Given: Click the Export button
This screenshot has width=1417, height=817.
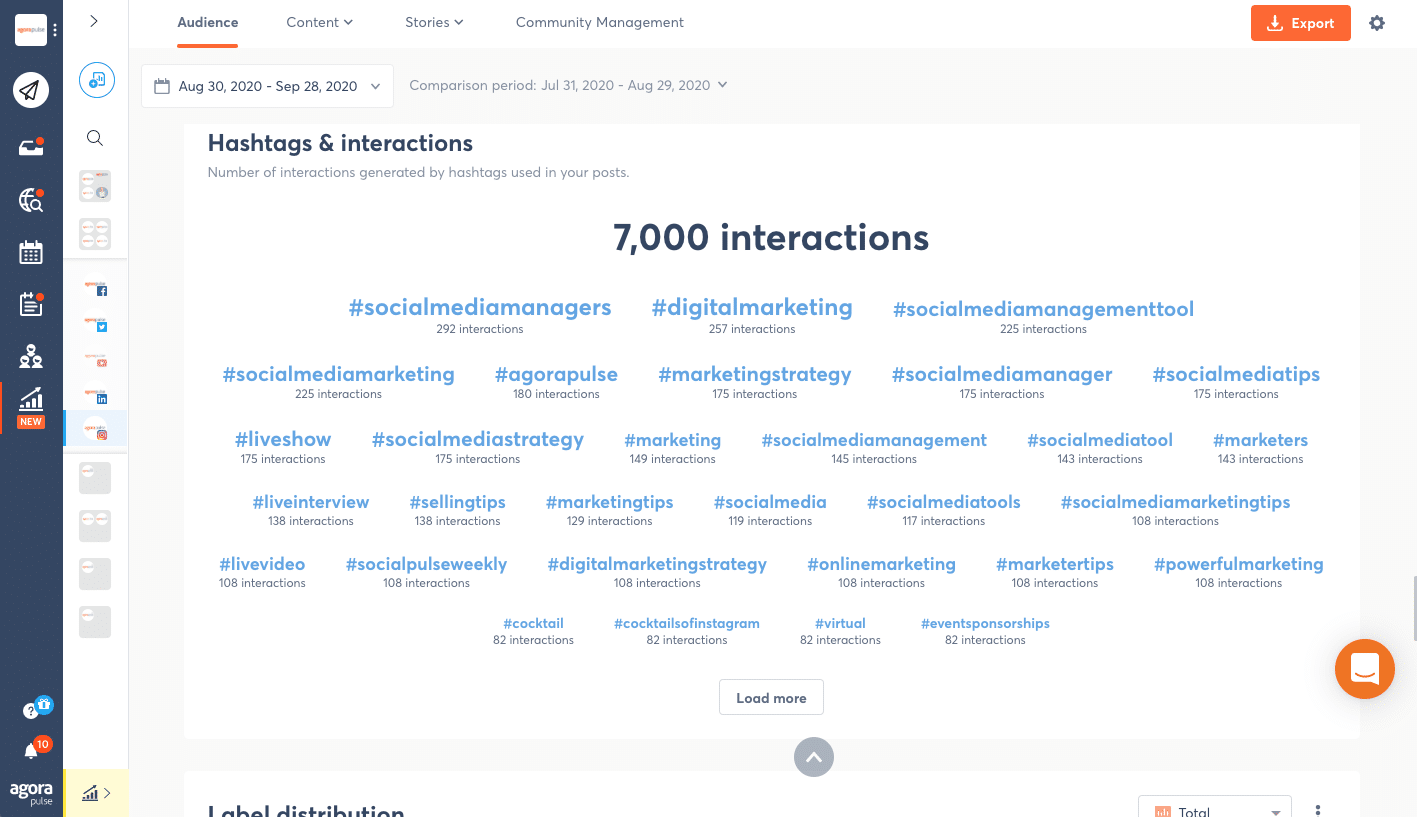Looking at the screenshot, I should [x=1300, y=23].
